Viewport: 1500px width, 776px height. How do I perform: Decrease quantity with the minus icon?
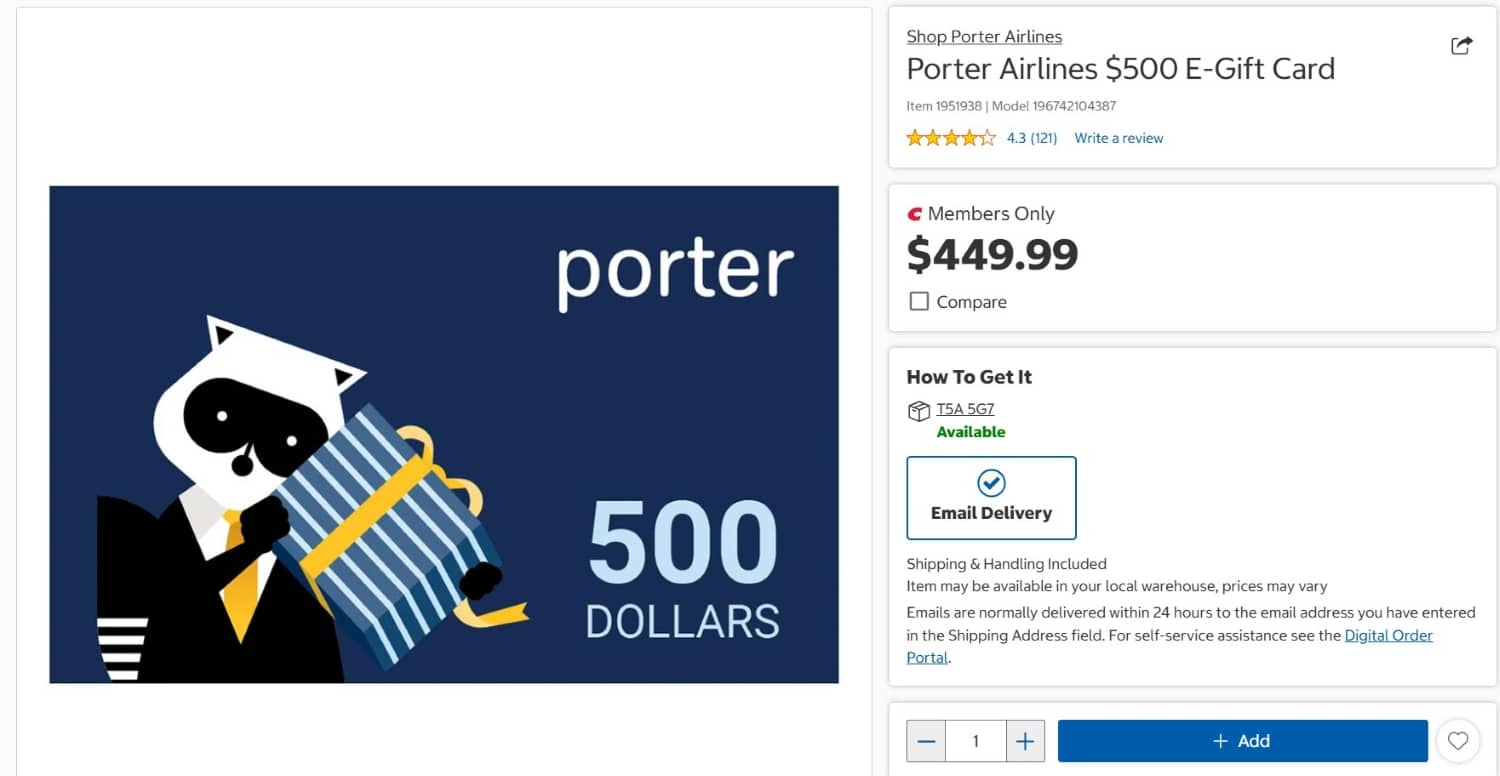pos(925,740)
